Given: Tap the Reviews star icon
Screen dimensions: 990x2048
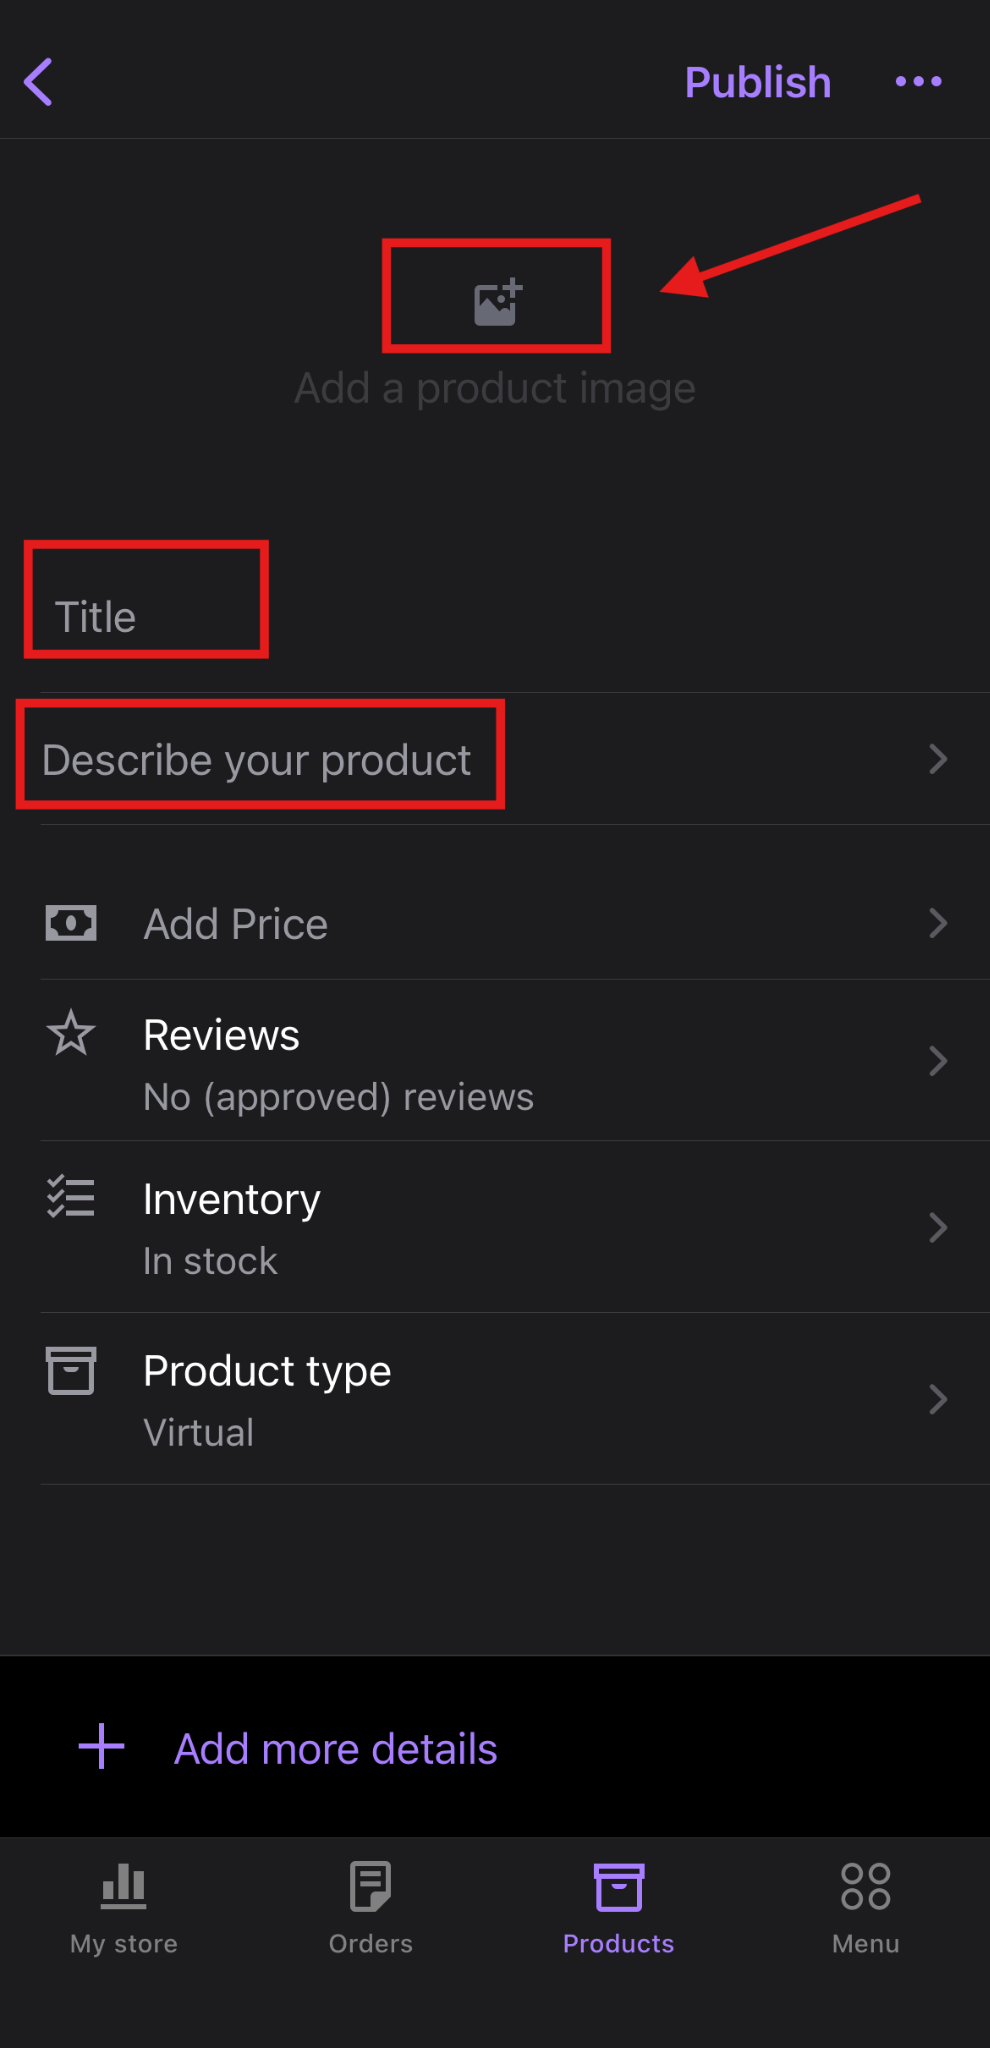Looking at the screenshot, I should (71, 1033).
